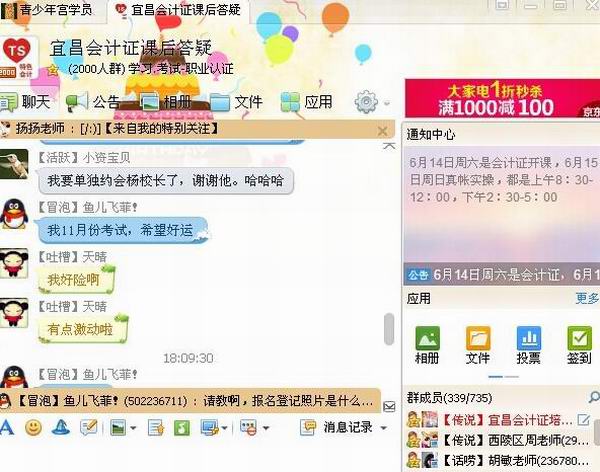Expand the screenshot tool dropdown arrow
This screenshot has width=600, height=472.
click(224, 428)
